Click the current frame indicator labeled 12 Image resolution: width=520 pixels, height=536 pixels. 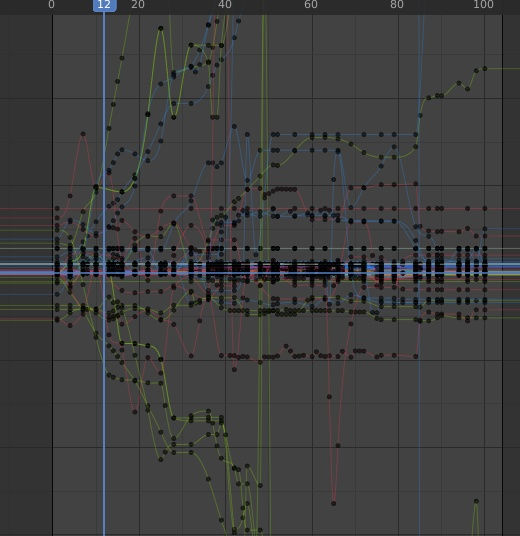104,5
